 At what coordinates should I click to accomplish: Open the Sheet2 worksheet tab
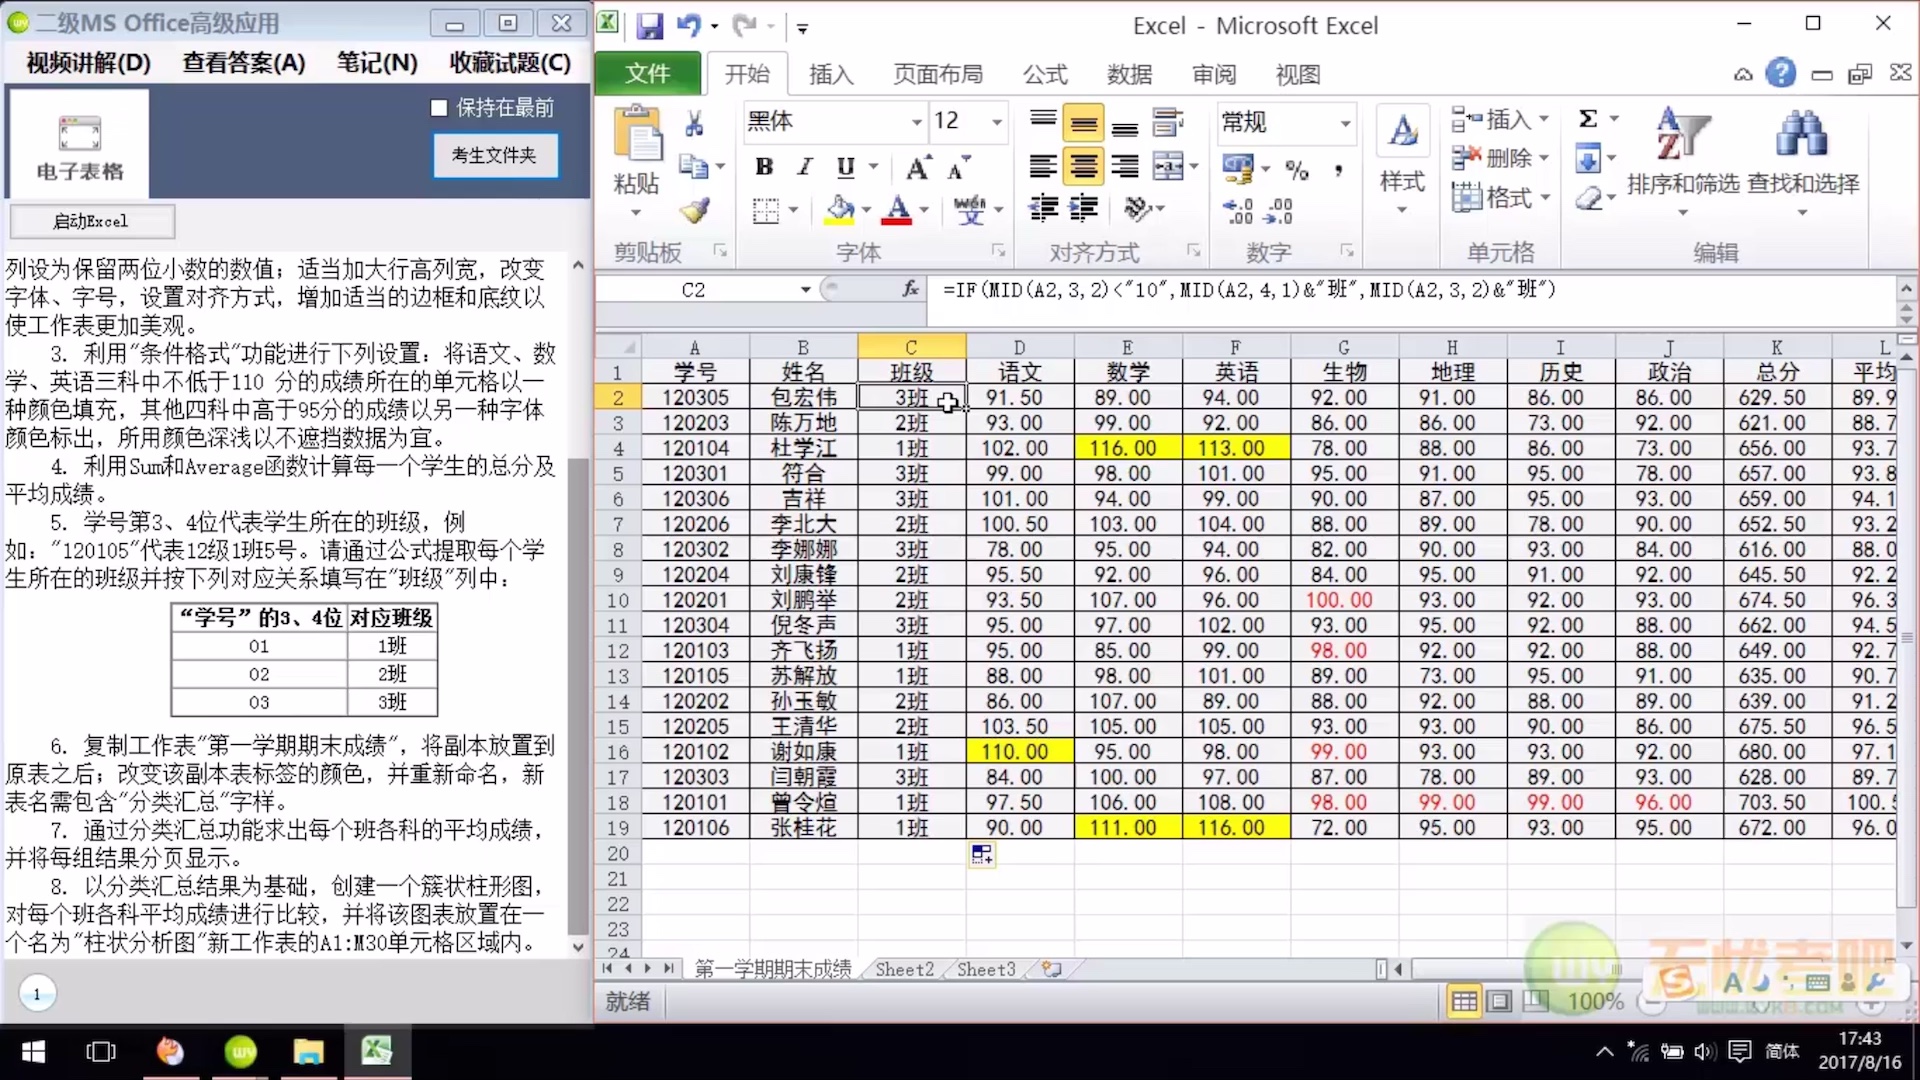(x=904, y=969)
